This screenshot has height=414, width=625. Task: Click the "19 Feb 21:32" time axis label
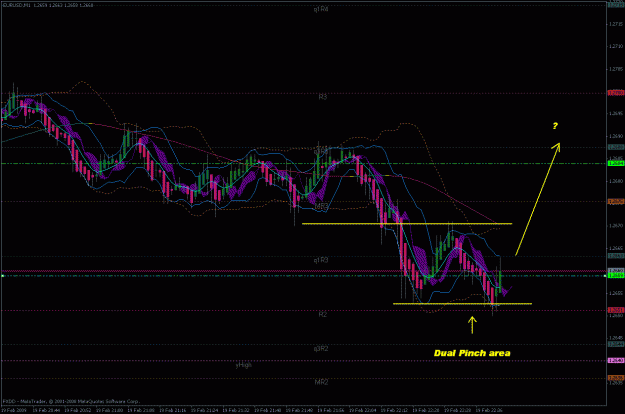[x=236, y=410]
